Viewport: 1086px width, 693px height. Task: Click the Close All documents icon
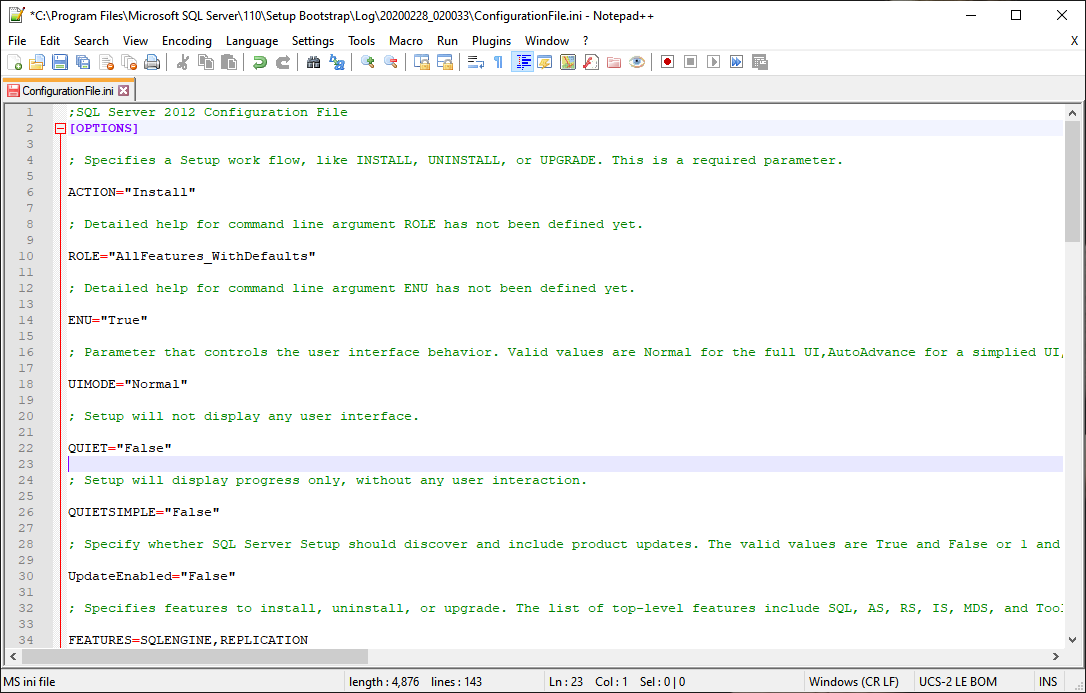click(x=129, y=62)
